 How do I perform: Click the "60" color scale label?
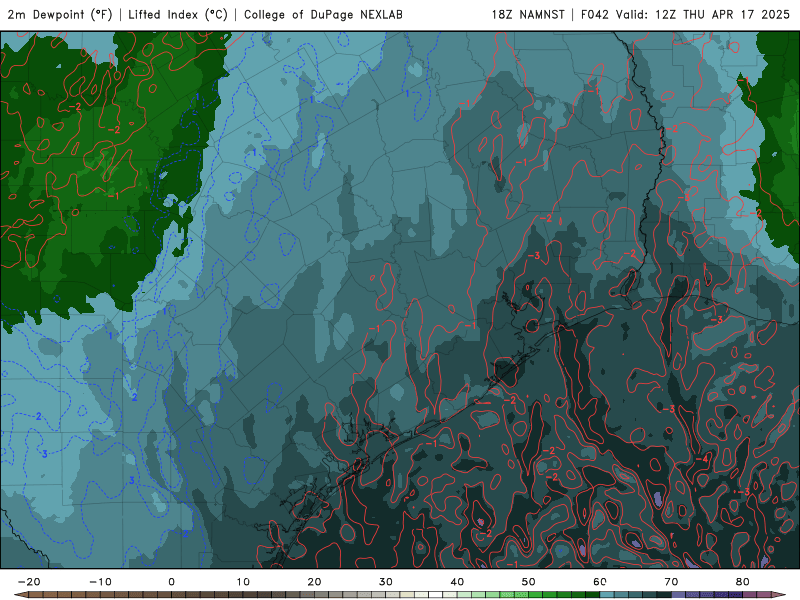(600, 582)
